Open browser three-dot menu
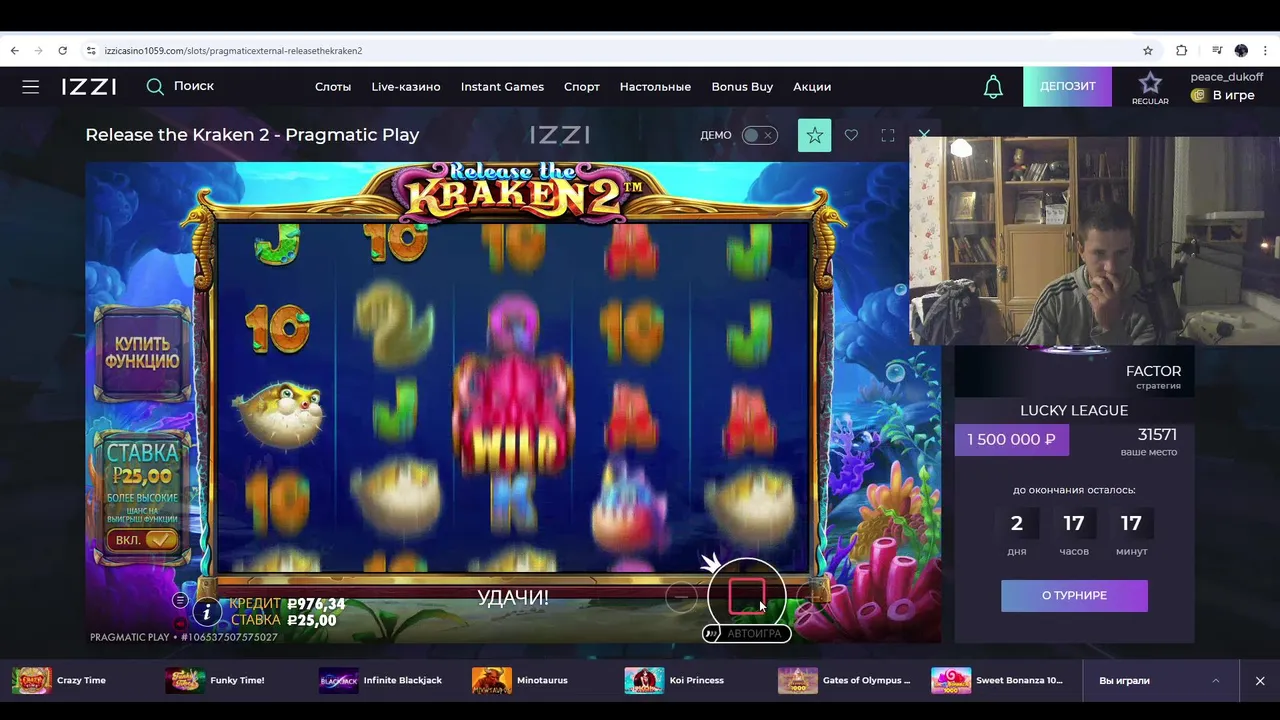Viewport: 1280px width, 720px height. (x=1266, y=51)
